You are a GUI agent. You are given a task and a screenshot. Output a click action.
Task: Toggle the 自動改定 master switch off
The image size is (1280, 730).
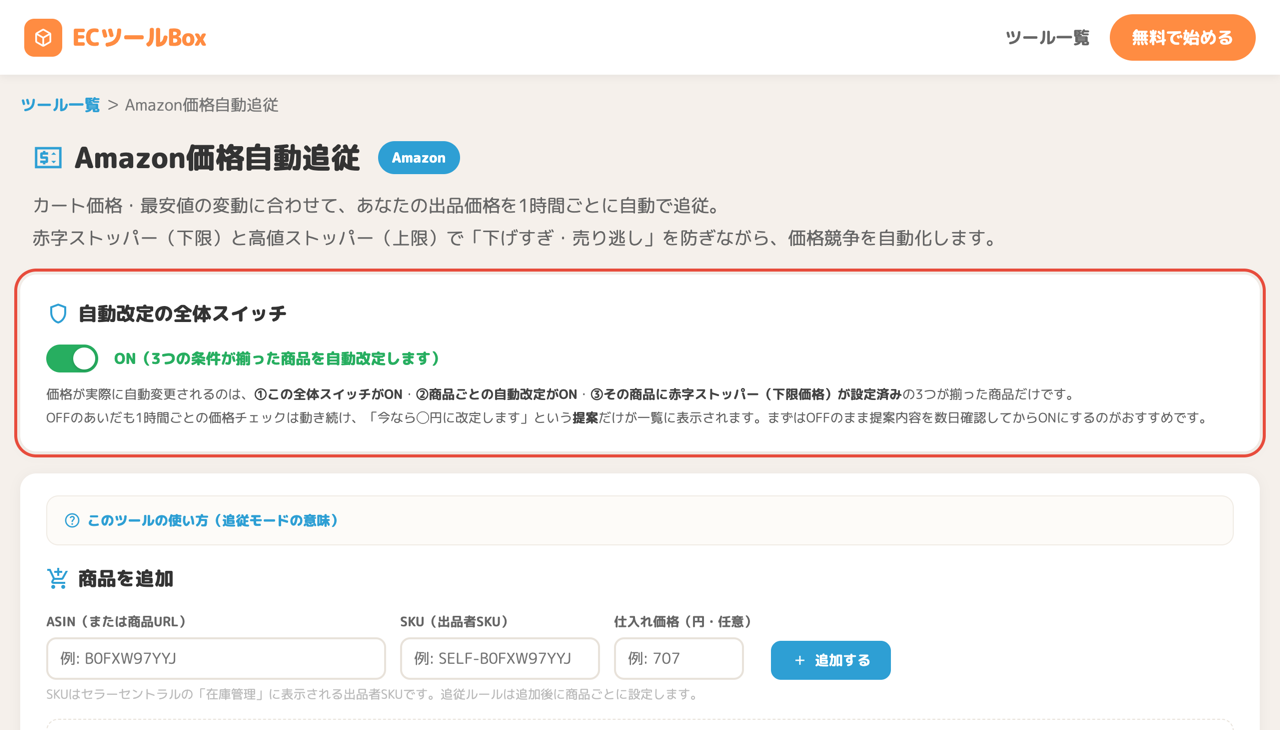[x=72, y=358]
